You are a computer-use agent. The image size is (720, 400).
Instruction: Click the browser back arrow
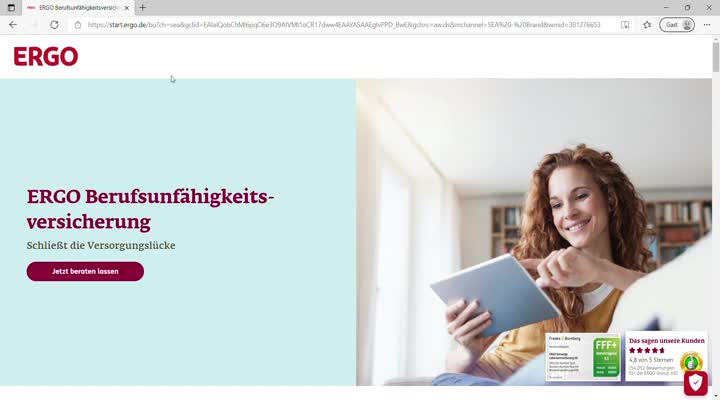[13, 25]
